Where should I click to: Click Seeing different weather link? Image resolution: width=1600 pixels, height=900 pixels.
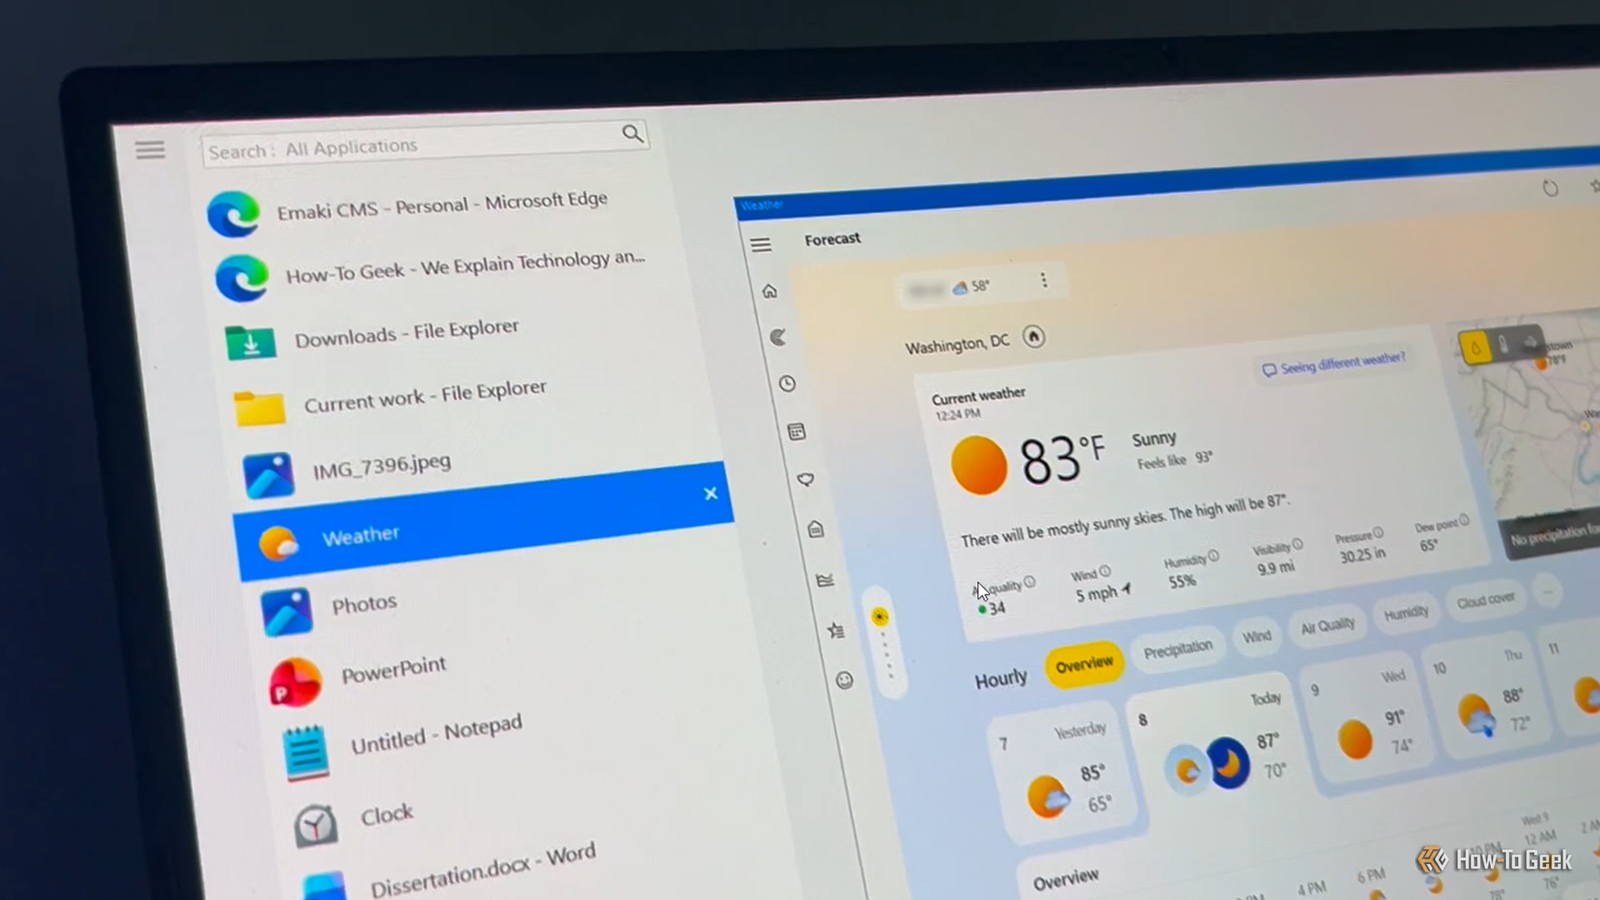(1333, 364)
